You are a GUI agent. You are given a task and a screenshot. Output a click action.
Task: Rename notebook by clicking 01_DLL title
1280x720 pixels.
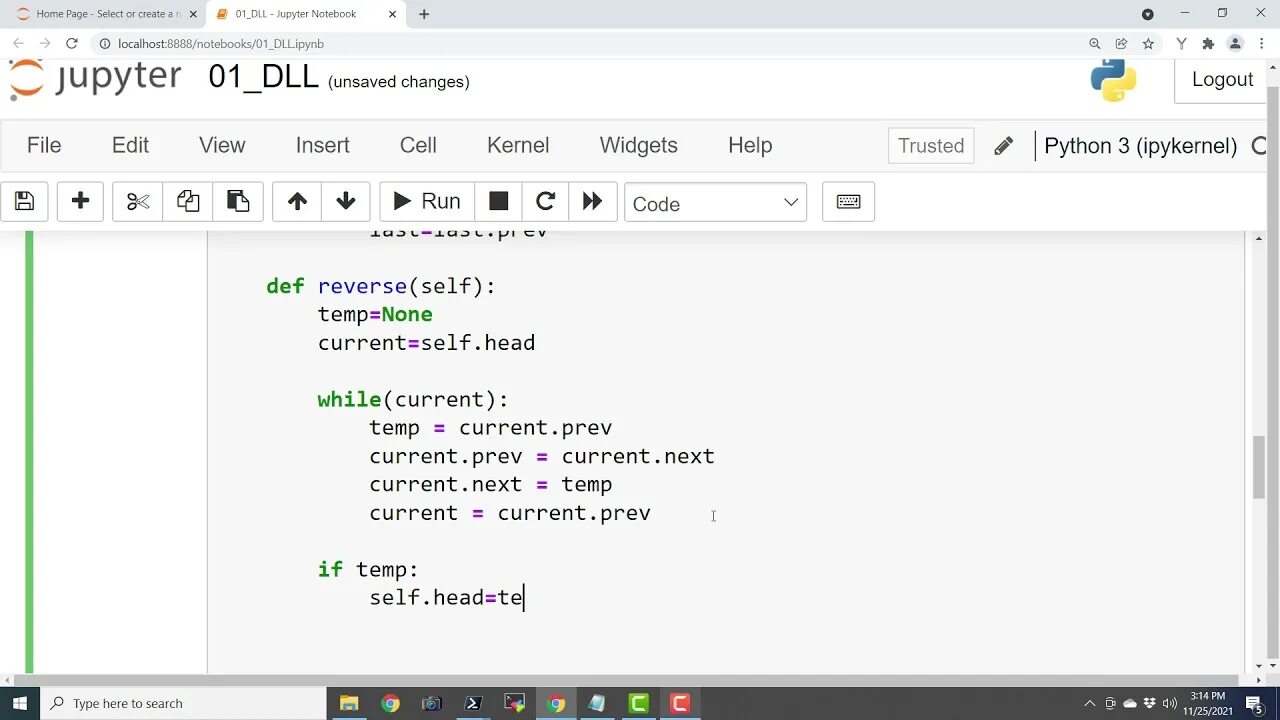(263, 78)
